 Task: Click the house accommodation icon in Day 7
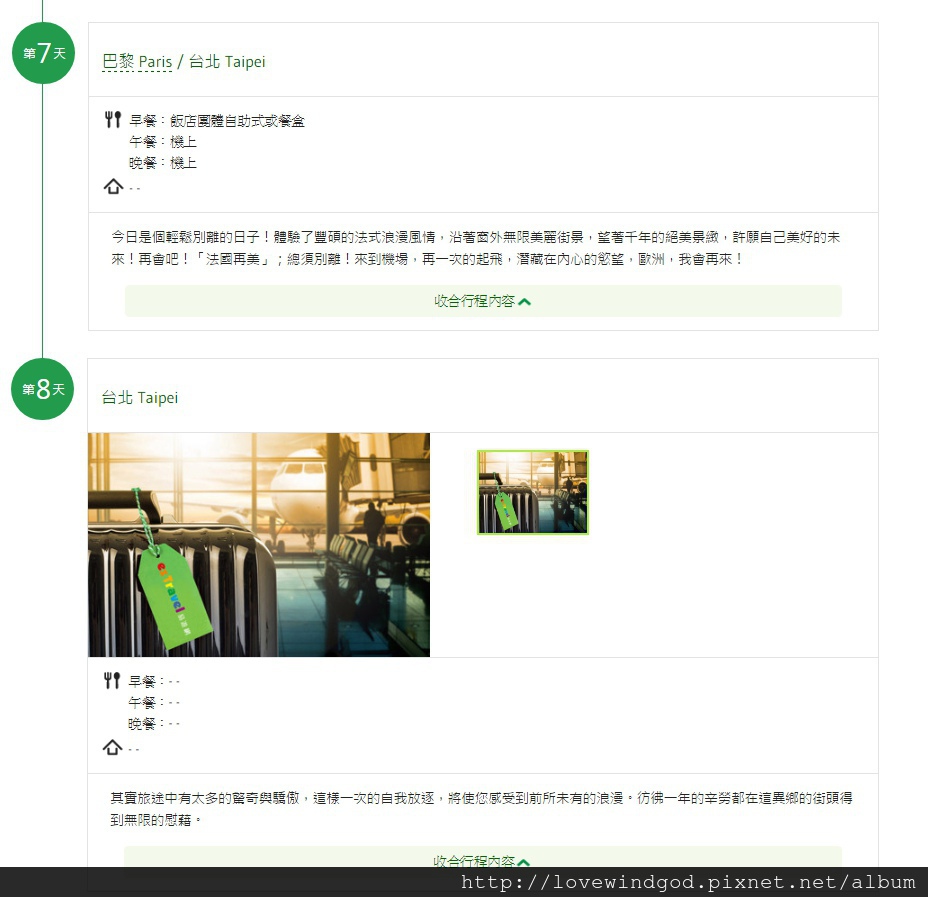click(113, 186)
